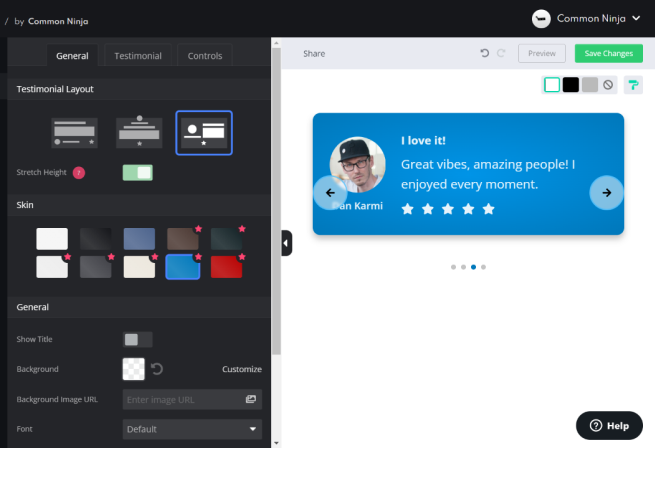Reset the Background color with reset icon
655x490 pixels.
tap(157, 369)
